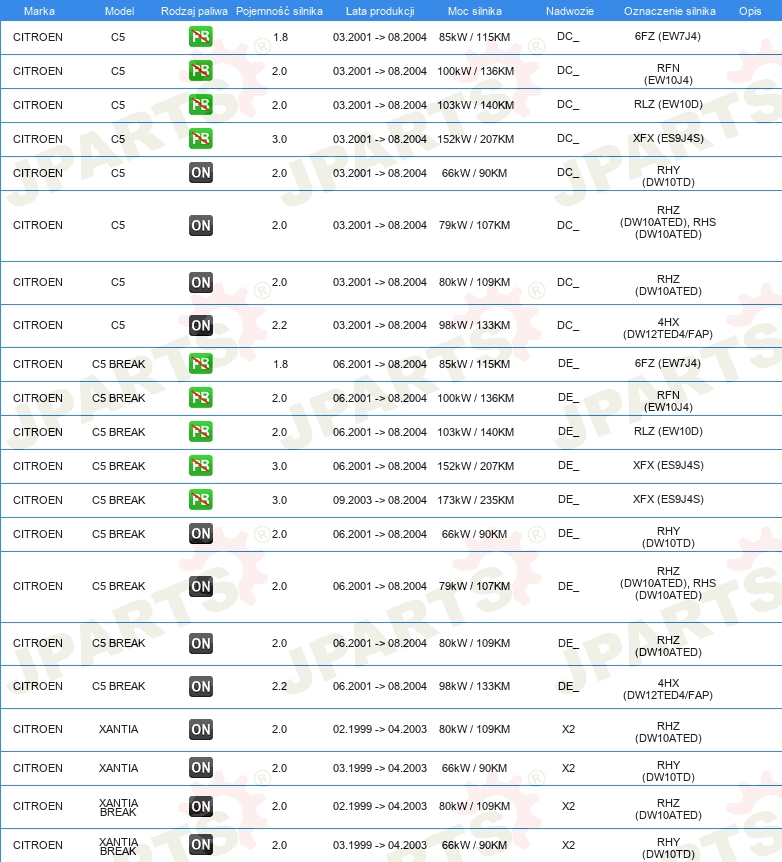782x862 pixels.
Task: Select 'RLZ (EW10D)' in C5 BREAK row
Action: (668, 432)
